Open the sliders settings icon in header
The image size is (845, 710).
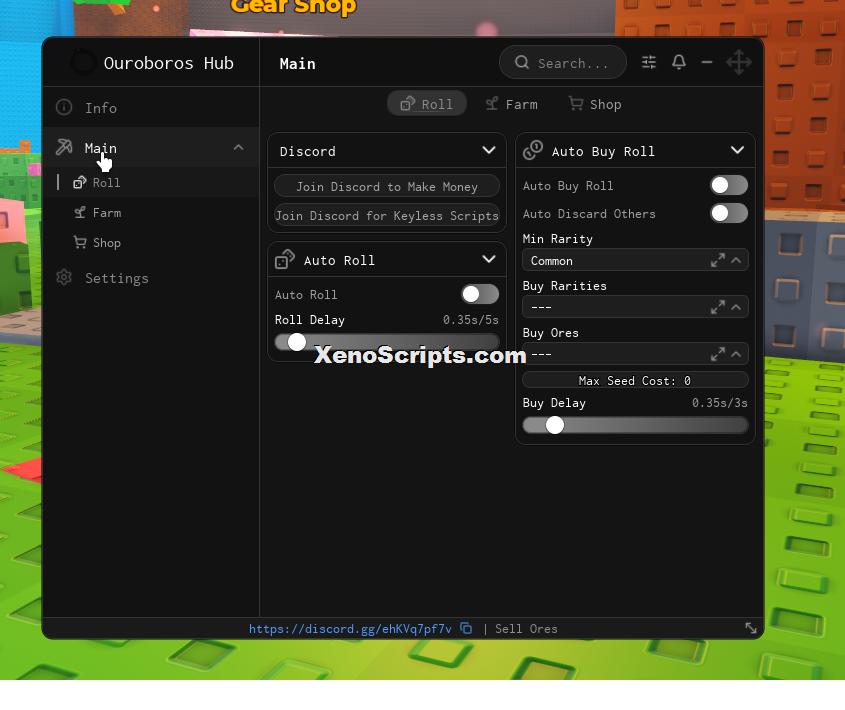649,62
